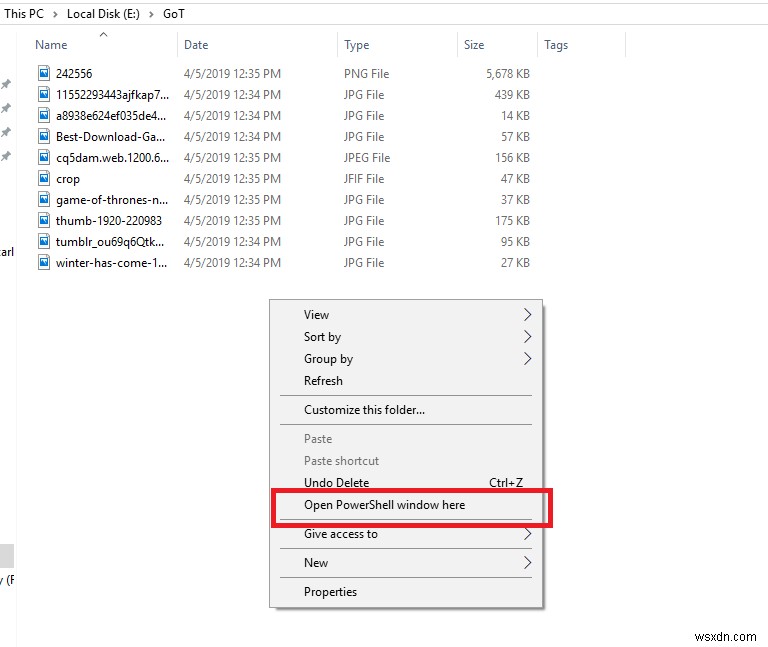Click the file icon for 242556
Viewport: 768px width, 647px height.
(x=44, y=73)
